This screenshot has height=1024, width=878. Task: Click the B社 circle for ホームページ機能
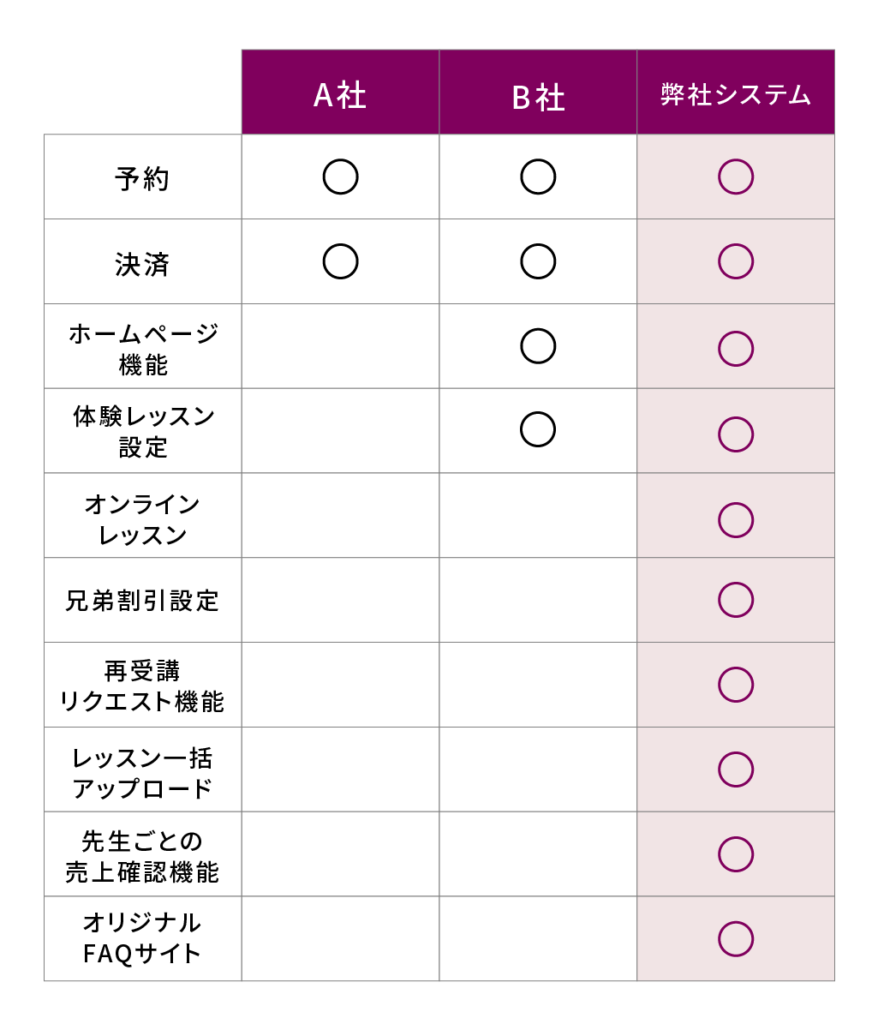pos(538,346)
